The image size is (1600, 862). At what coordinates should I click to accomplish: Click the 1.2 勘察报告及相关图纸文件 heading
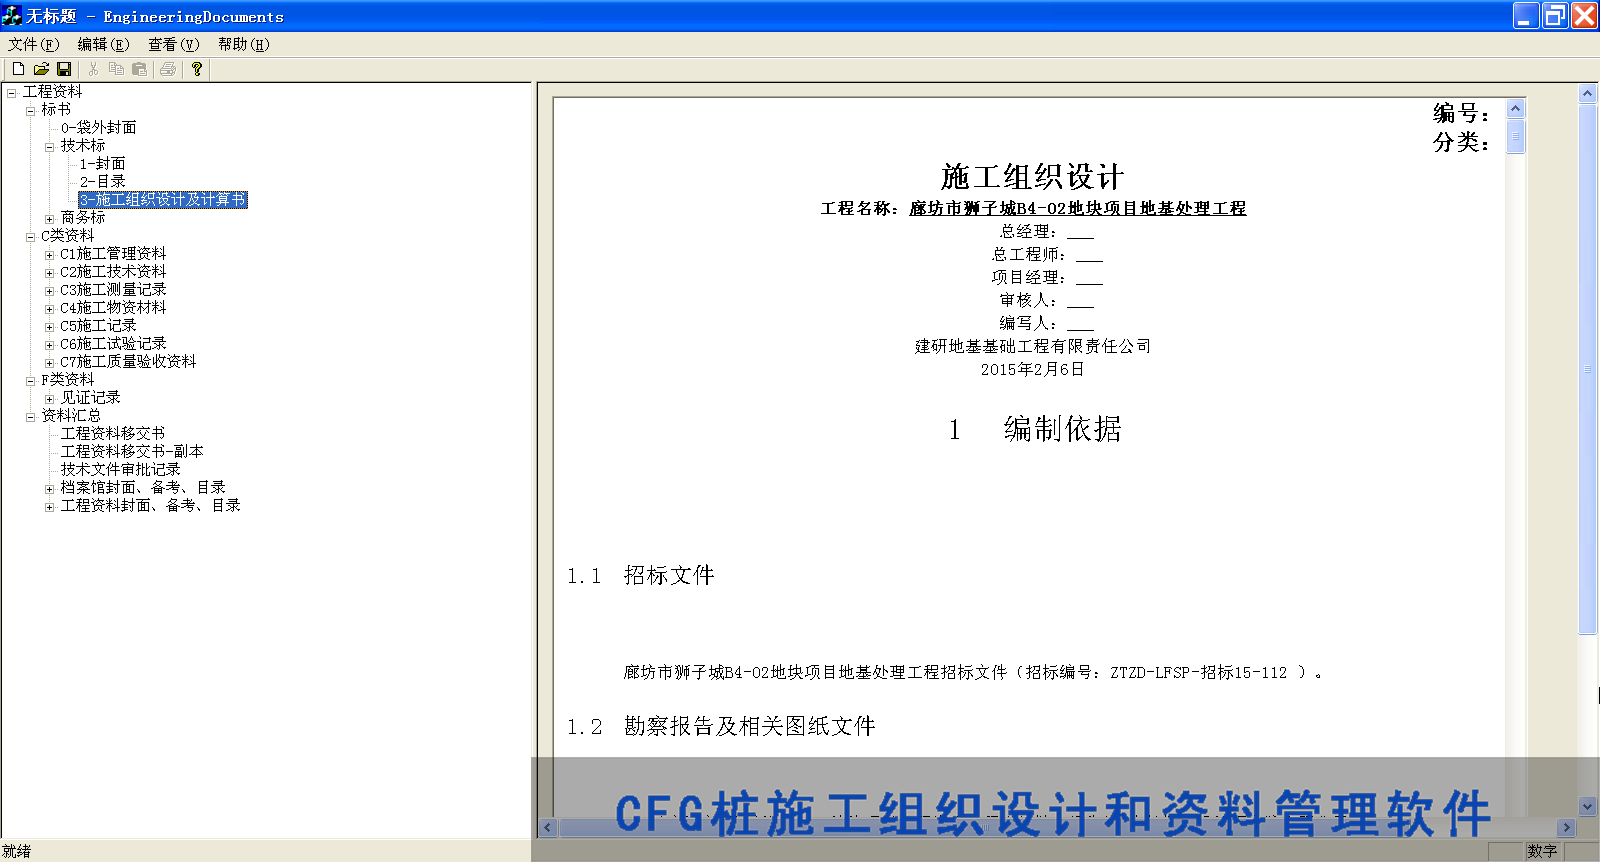[720, 726]
